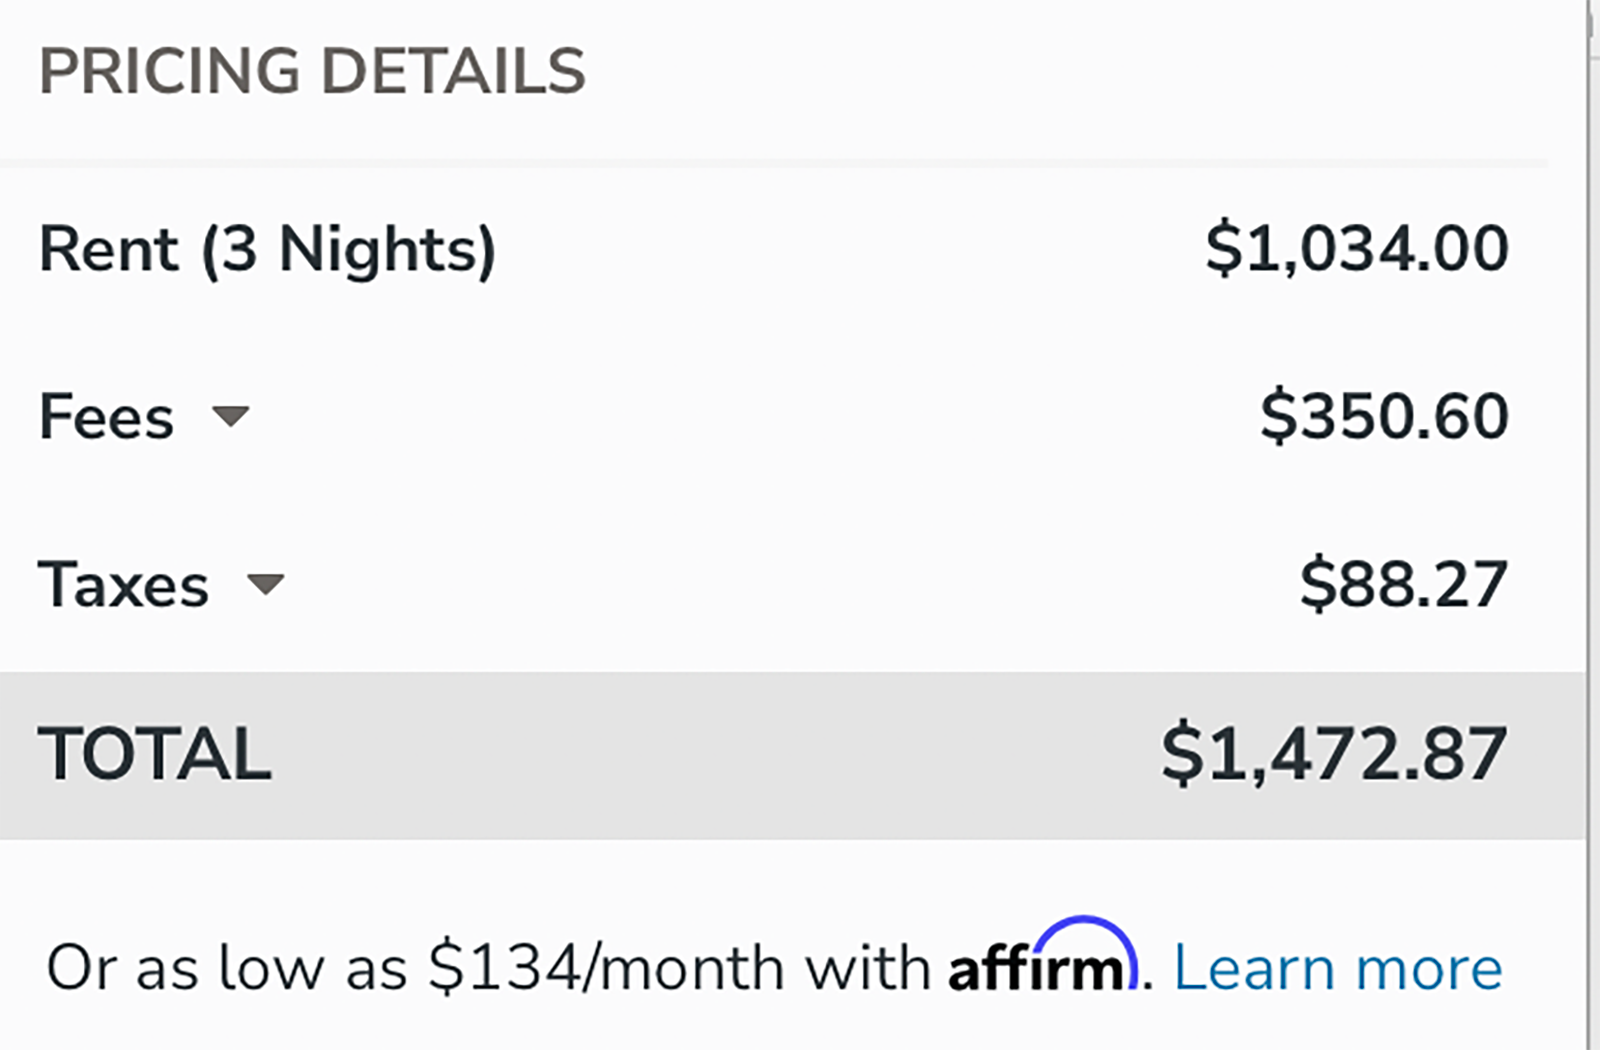
Task: Expand the Taxes dropdown arrow
Action: tap(266, 584)
